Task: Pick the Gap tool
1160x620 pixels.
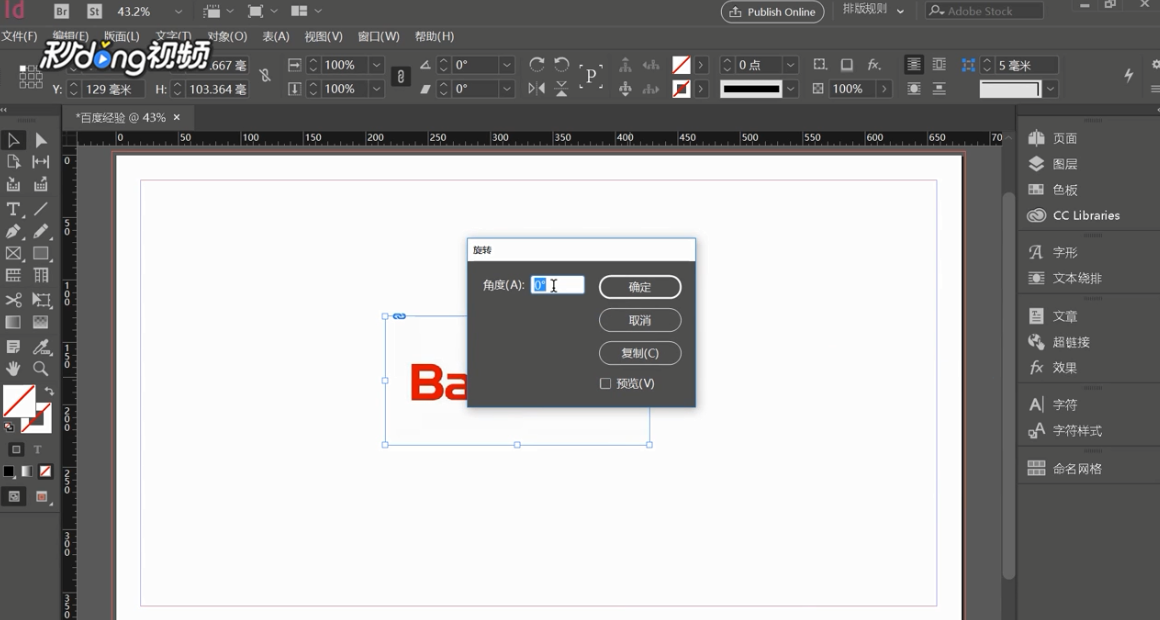Action: 41,162
